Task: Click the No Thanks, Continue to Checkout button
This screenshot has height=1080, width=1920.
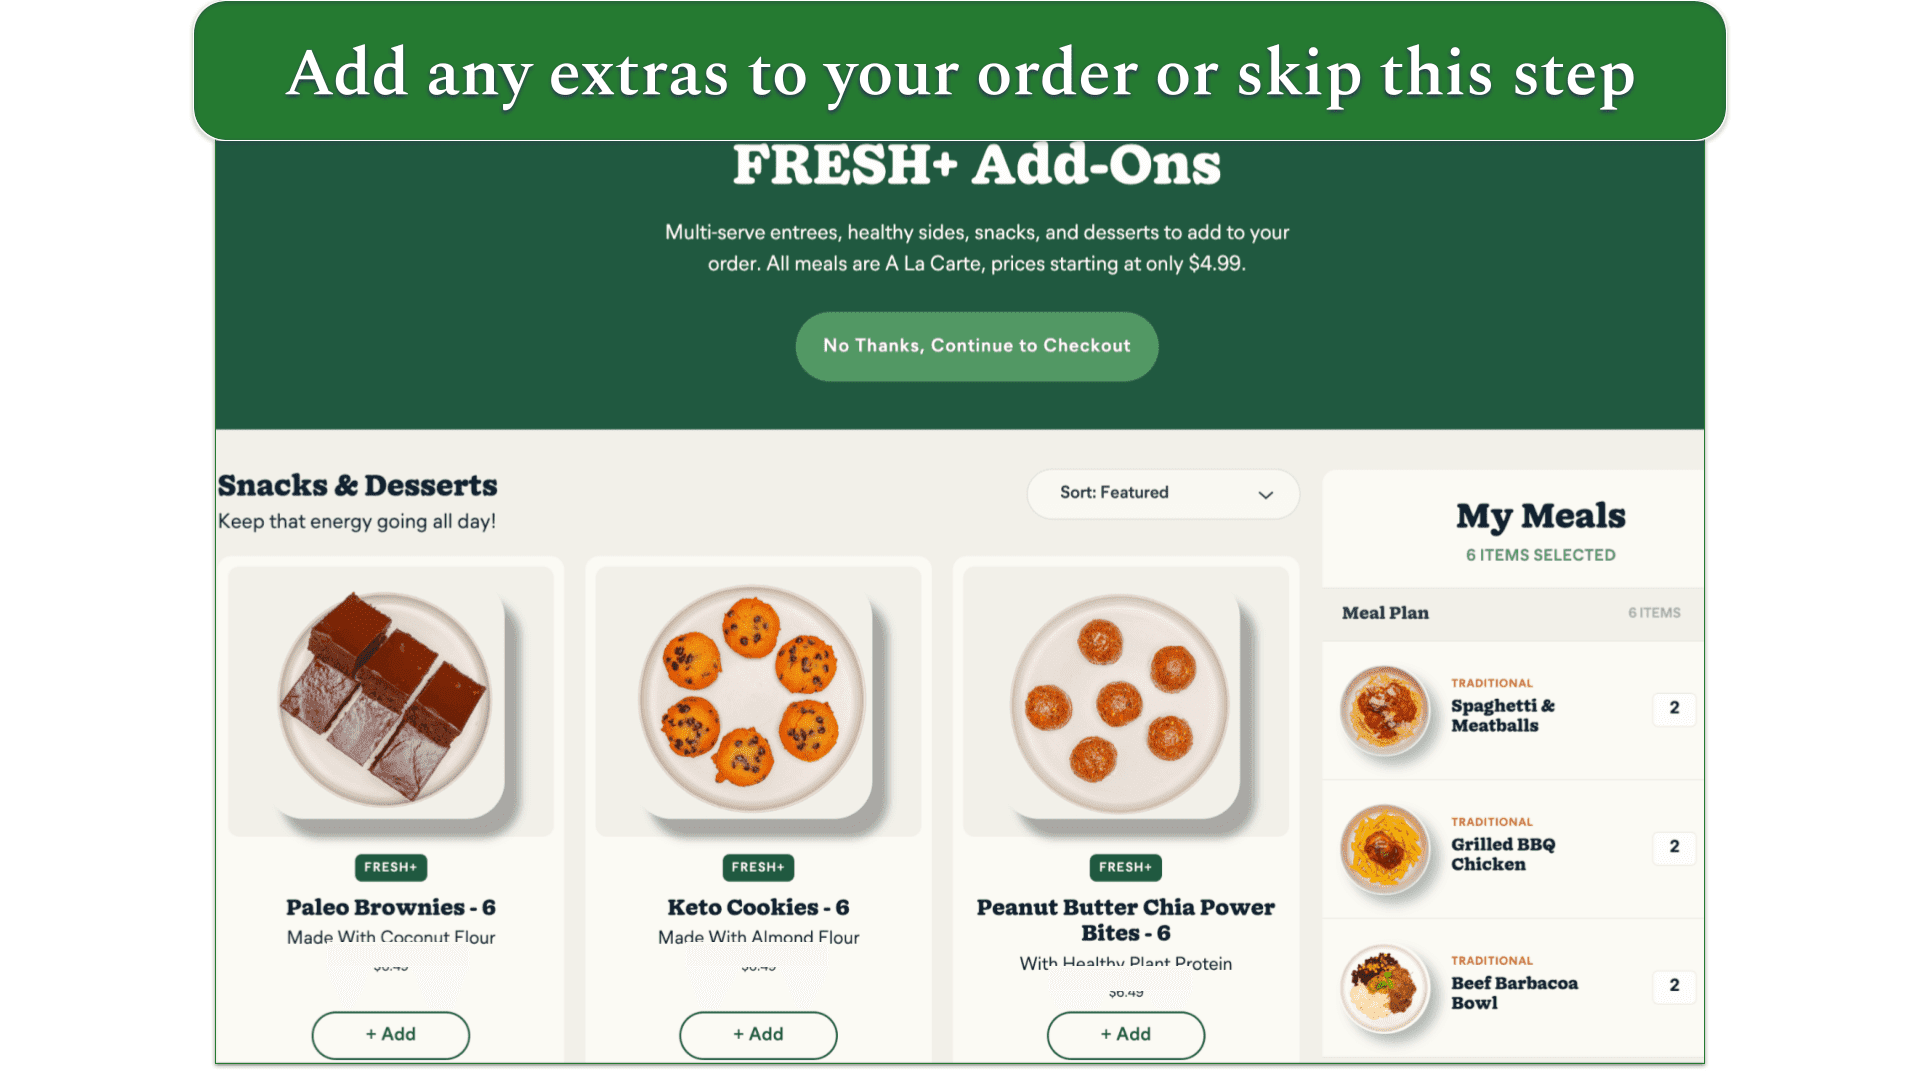Action: tap(976, 346)
